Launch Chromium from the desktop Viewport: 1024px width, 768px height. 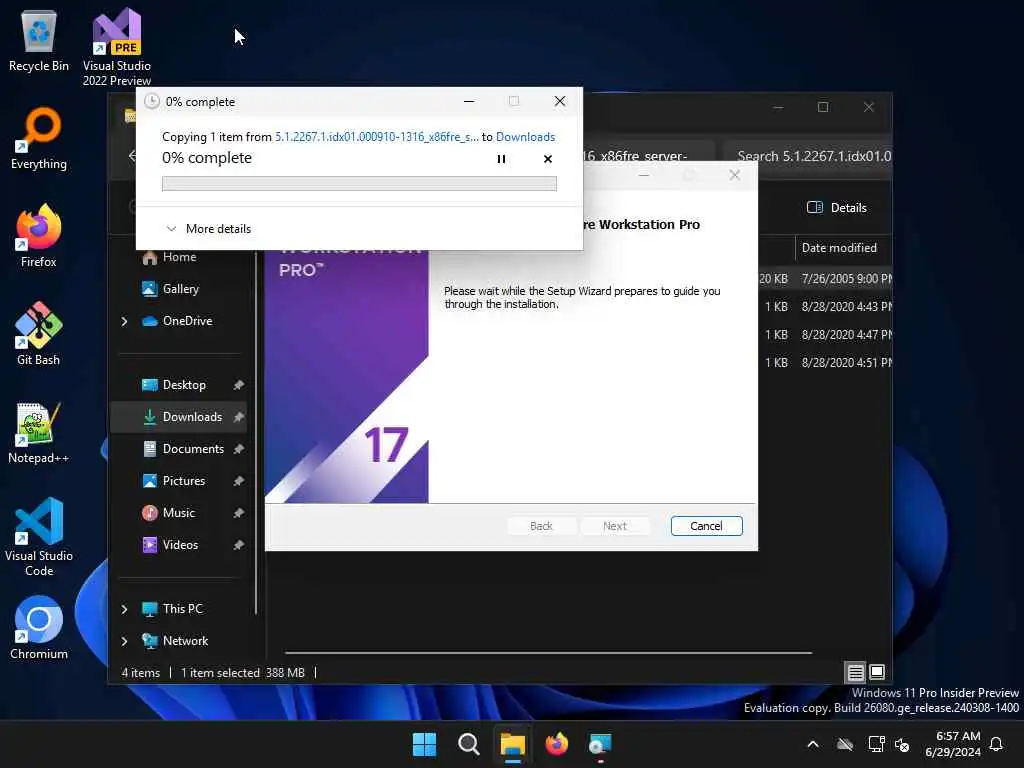point(39,628)
